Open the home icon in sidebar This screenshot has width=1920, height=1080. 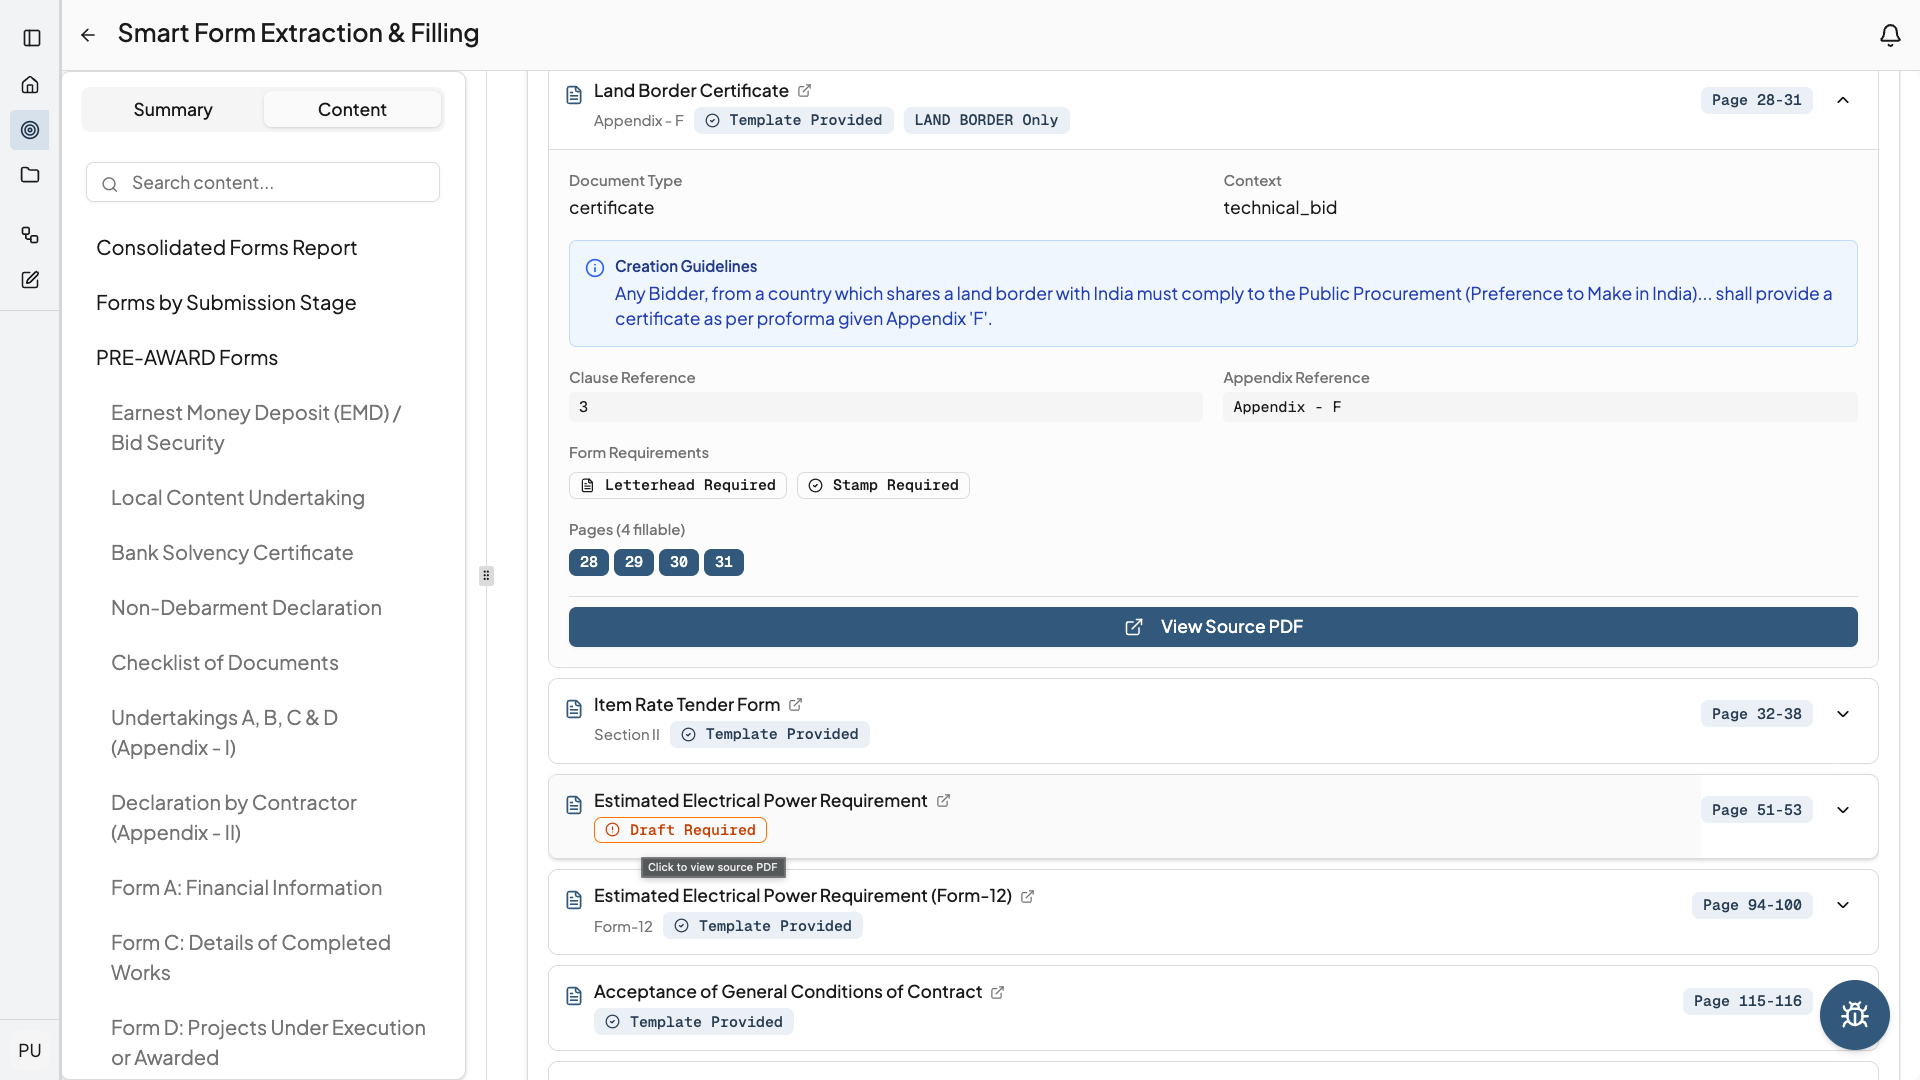click(30, 85)
